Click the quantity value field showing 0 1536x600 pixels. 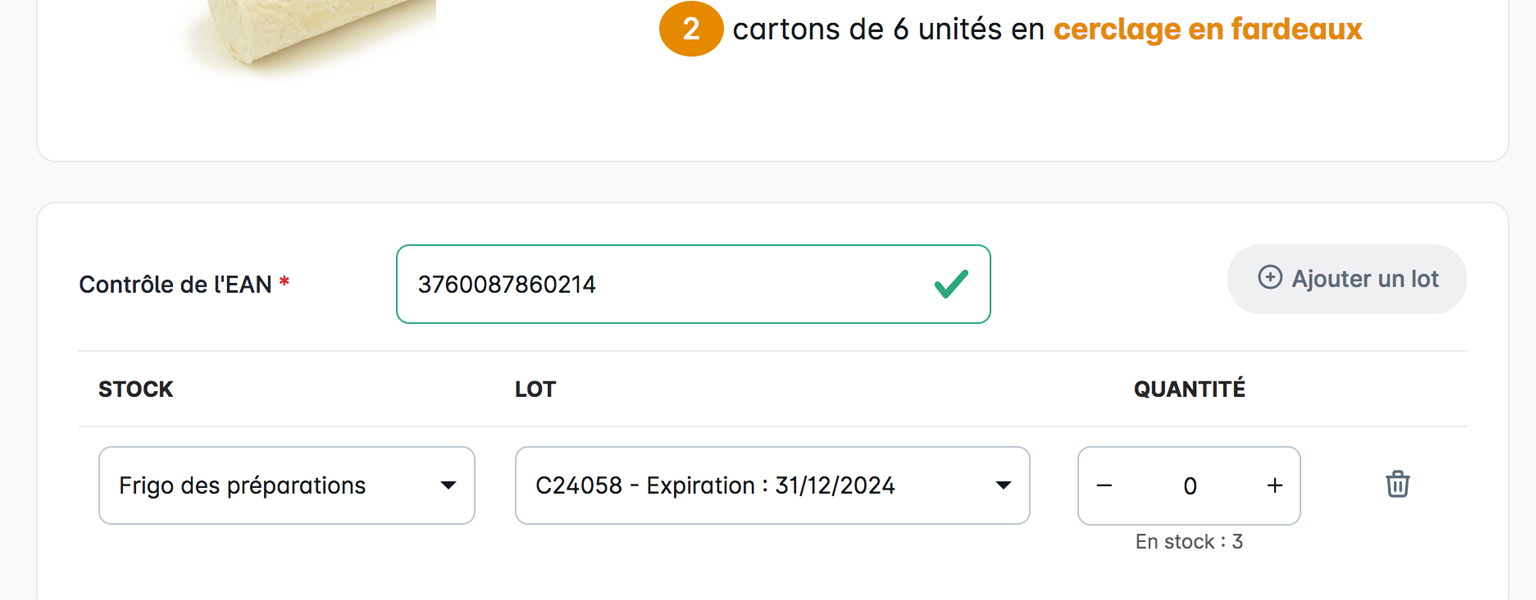(1189, 486)
